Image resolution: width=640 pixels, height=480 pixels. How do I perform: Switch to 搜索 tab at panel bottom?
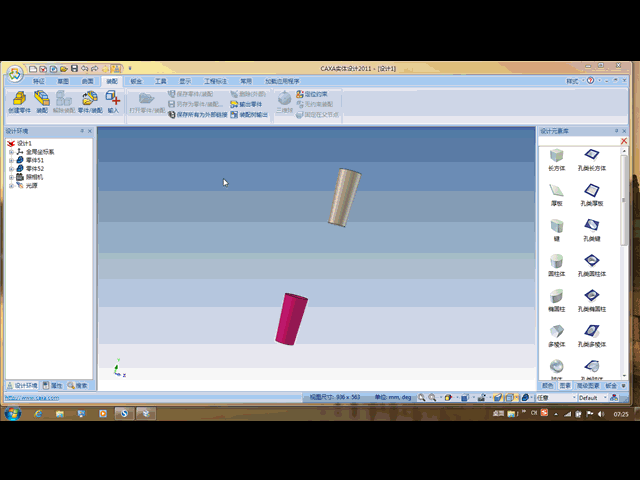[78, 385]
